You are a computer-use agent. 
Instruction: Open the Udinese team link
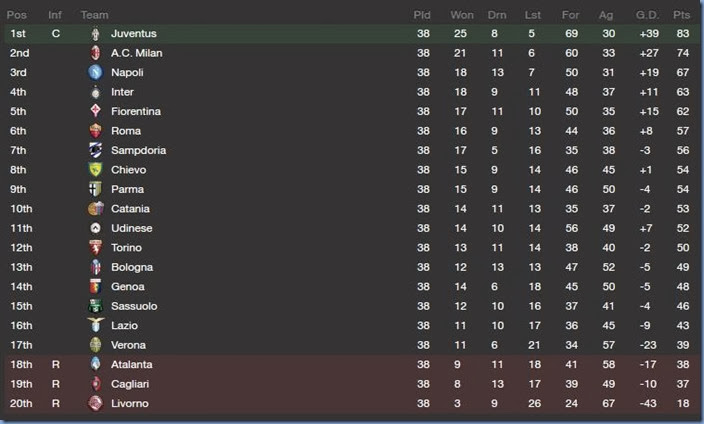pos(132,228)
